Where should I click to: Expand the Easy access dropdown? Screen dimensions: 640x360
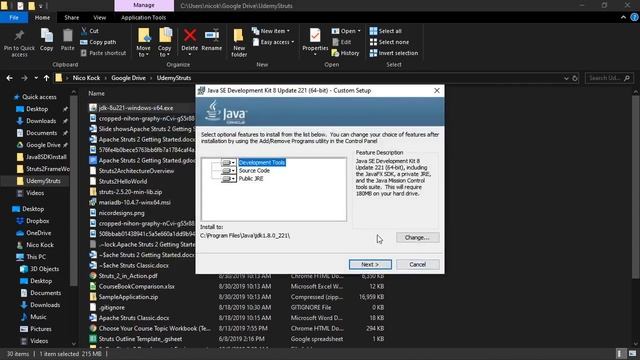click(273, 42)
